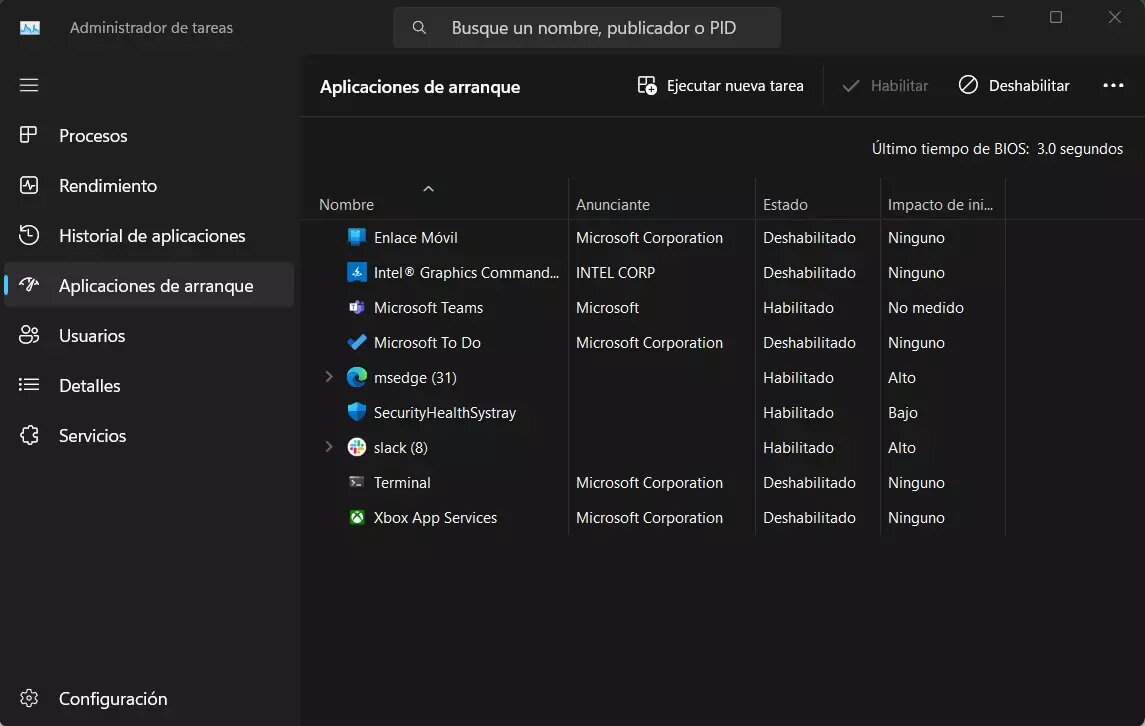Screen dimensions: 1145x726
Task: Sort by the Estado column header
Action: click(x=785, y=205)
